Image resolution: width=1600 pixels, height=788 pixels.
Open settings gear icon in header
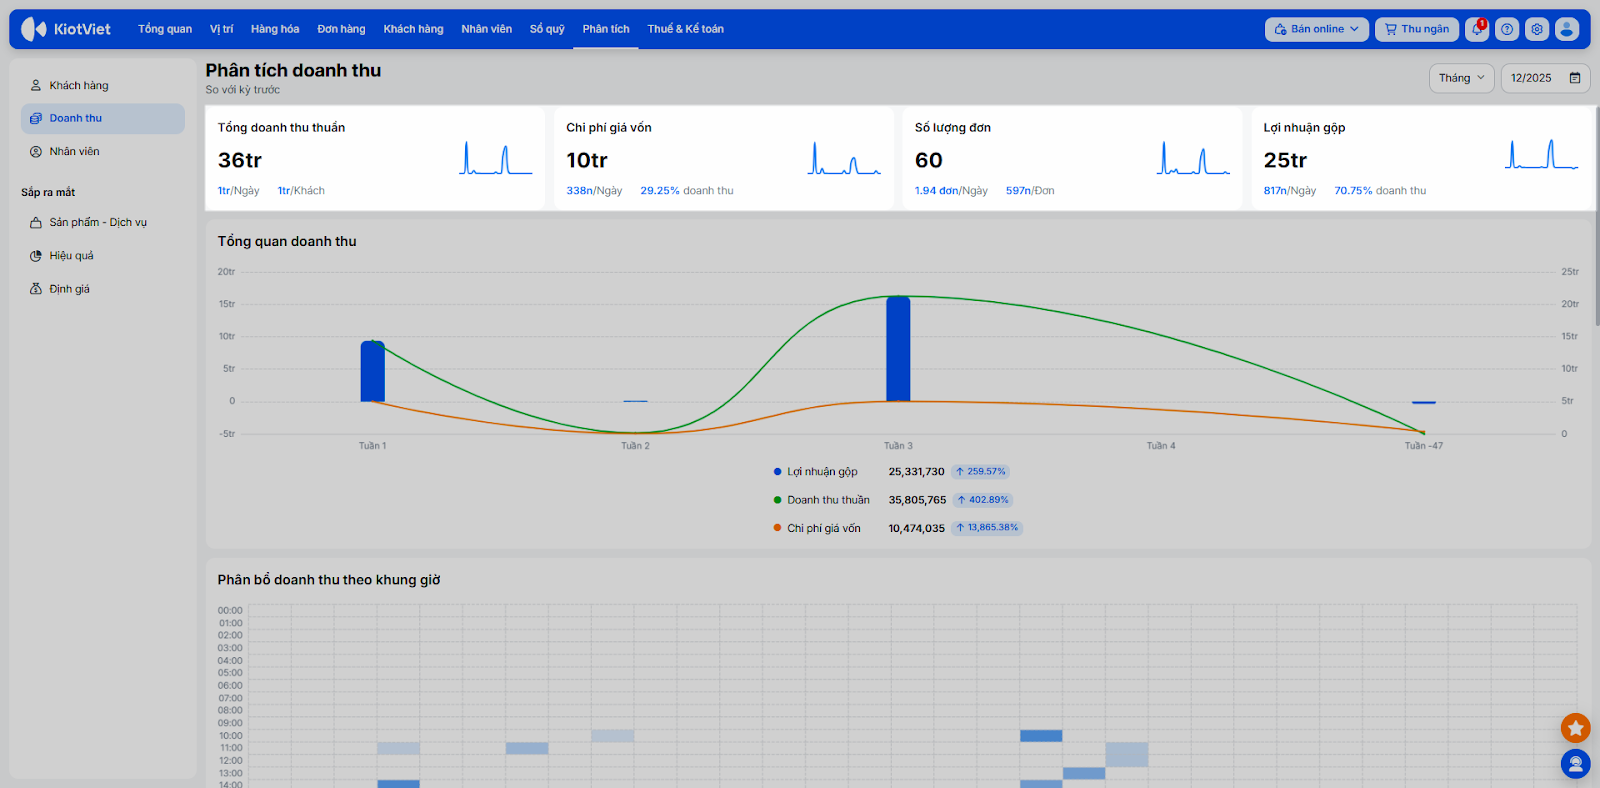(1537, 29)
